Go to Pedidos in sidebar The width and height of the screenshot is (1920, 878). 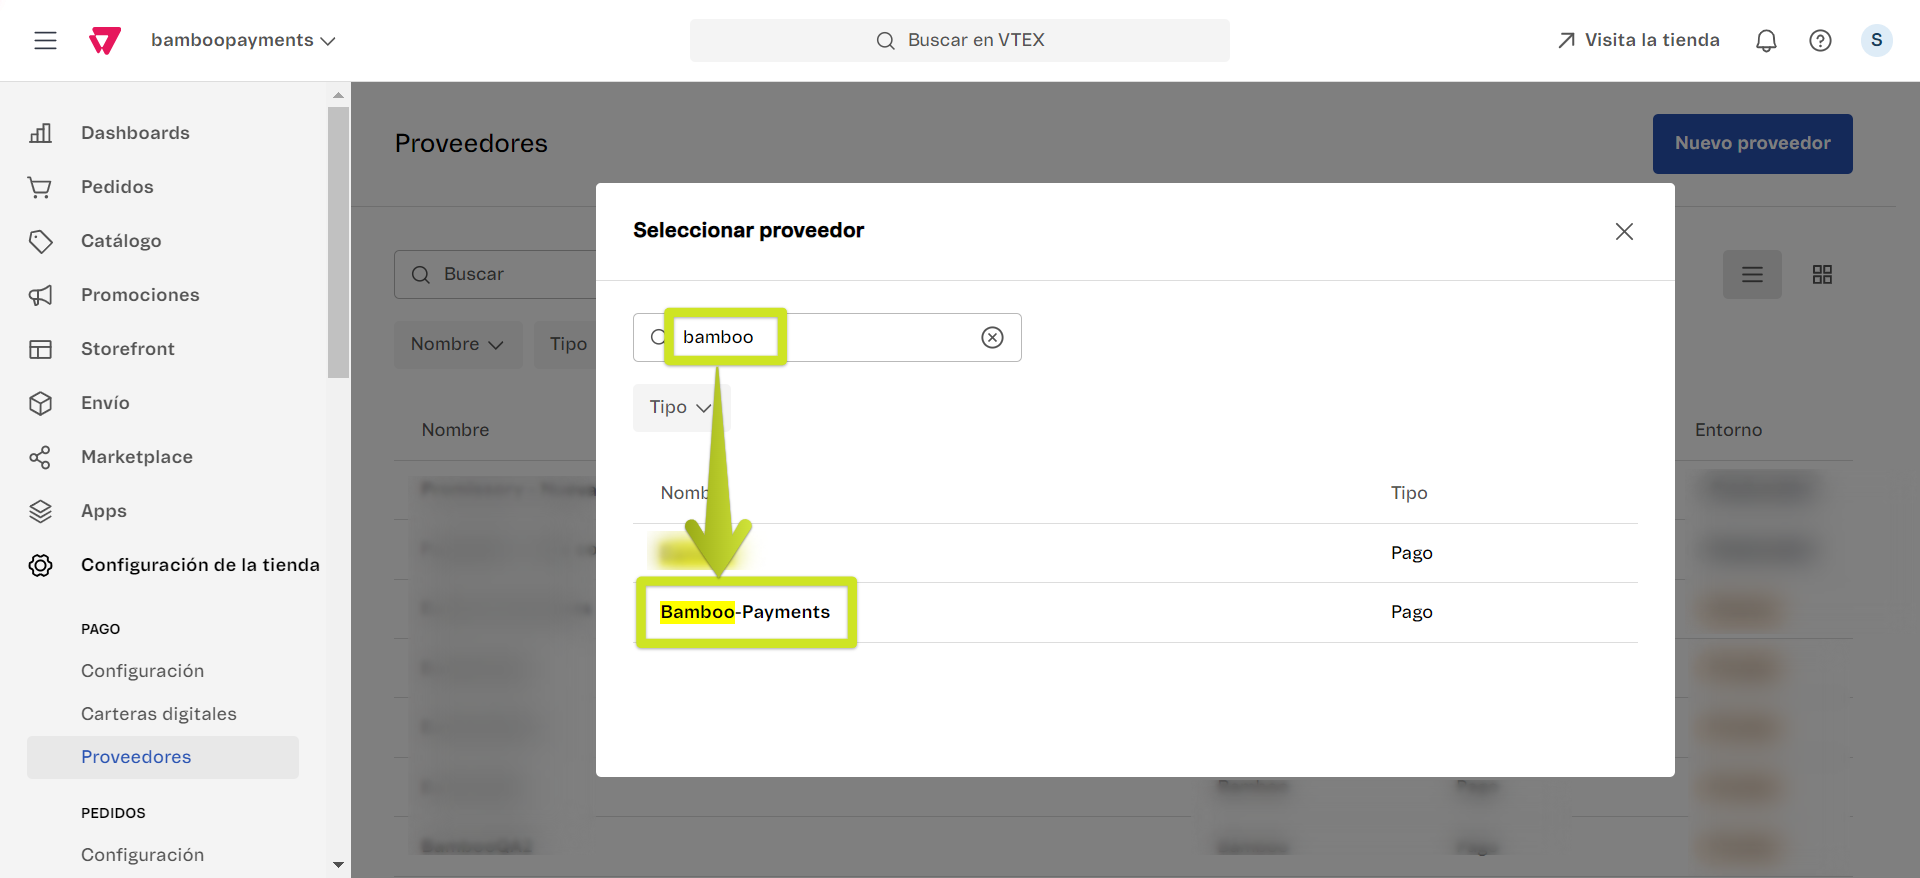(117, 187)
